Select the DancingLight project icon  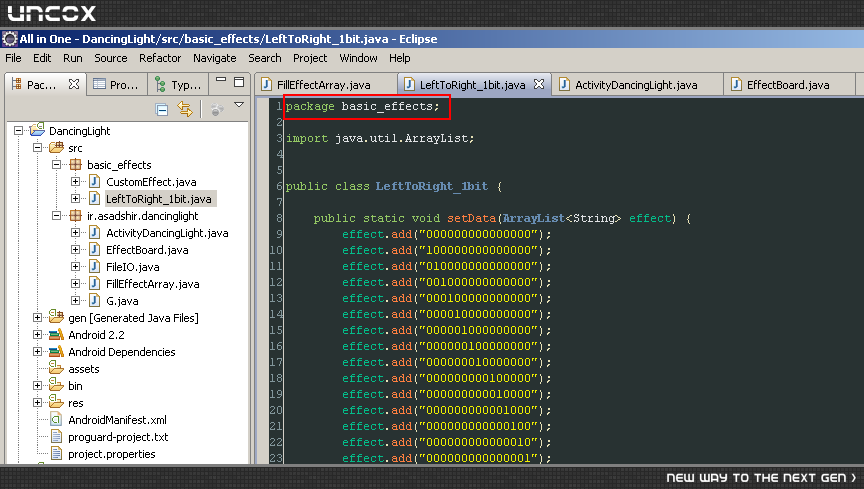tap(37, 130)
